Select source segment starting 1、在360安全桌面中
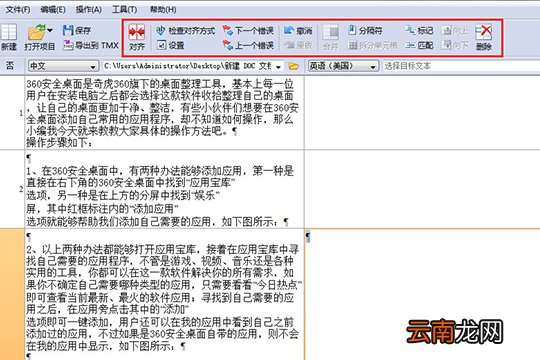 coord(164,189)
